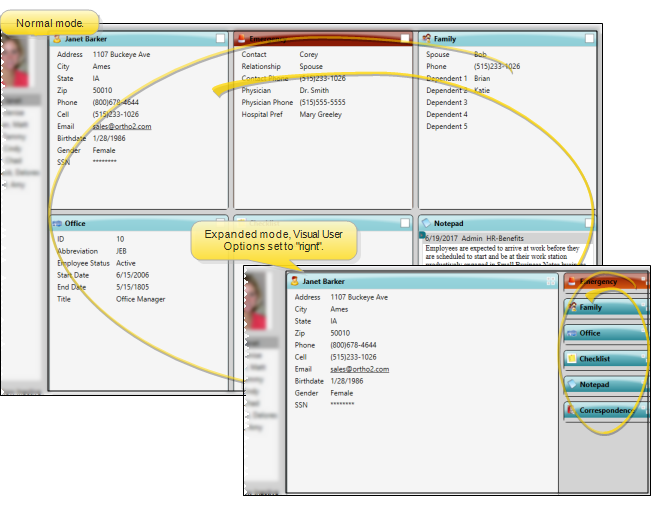Click the Correspondence icon in expanded sidebar

tap(571, 410)
